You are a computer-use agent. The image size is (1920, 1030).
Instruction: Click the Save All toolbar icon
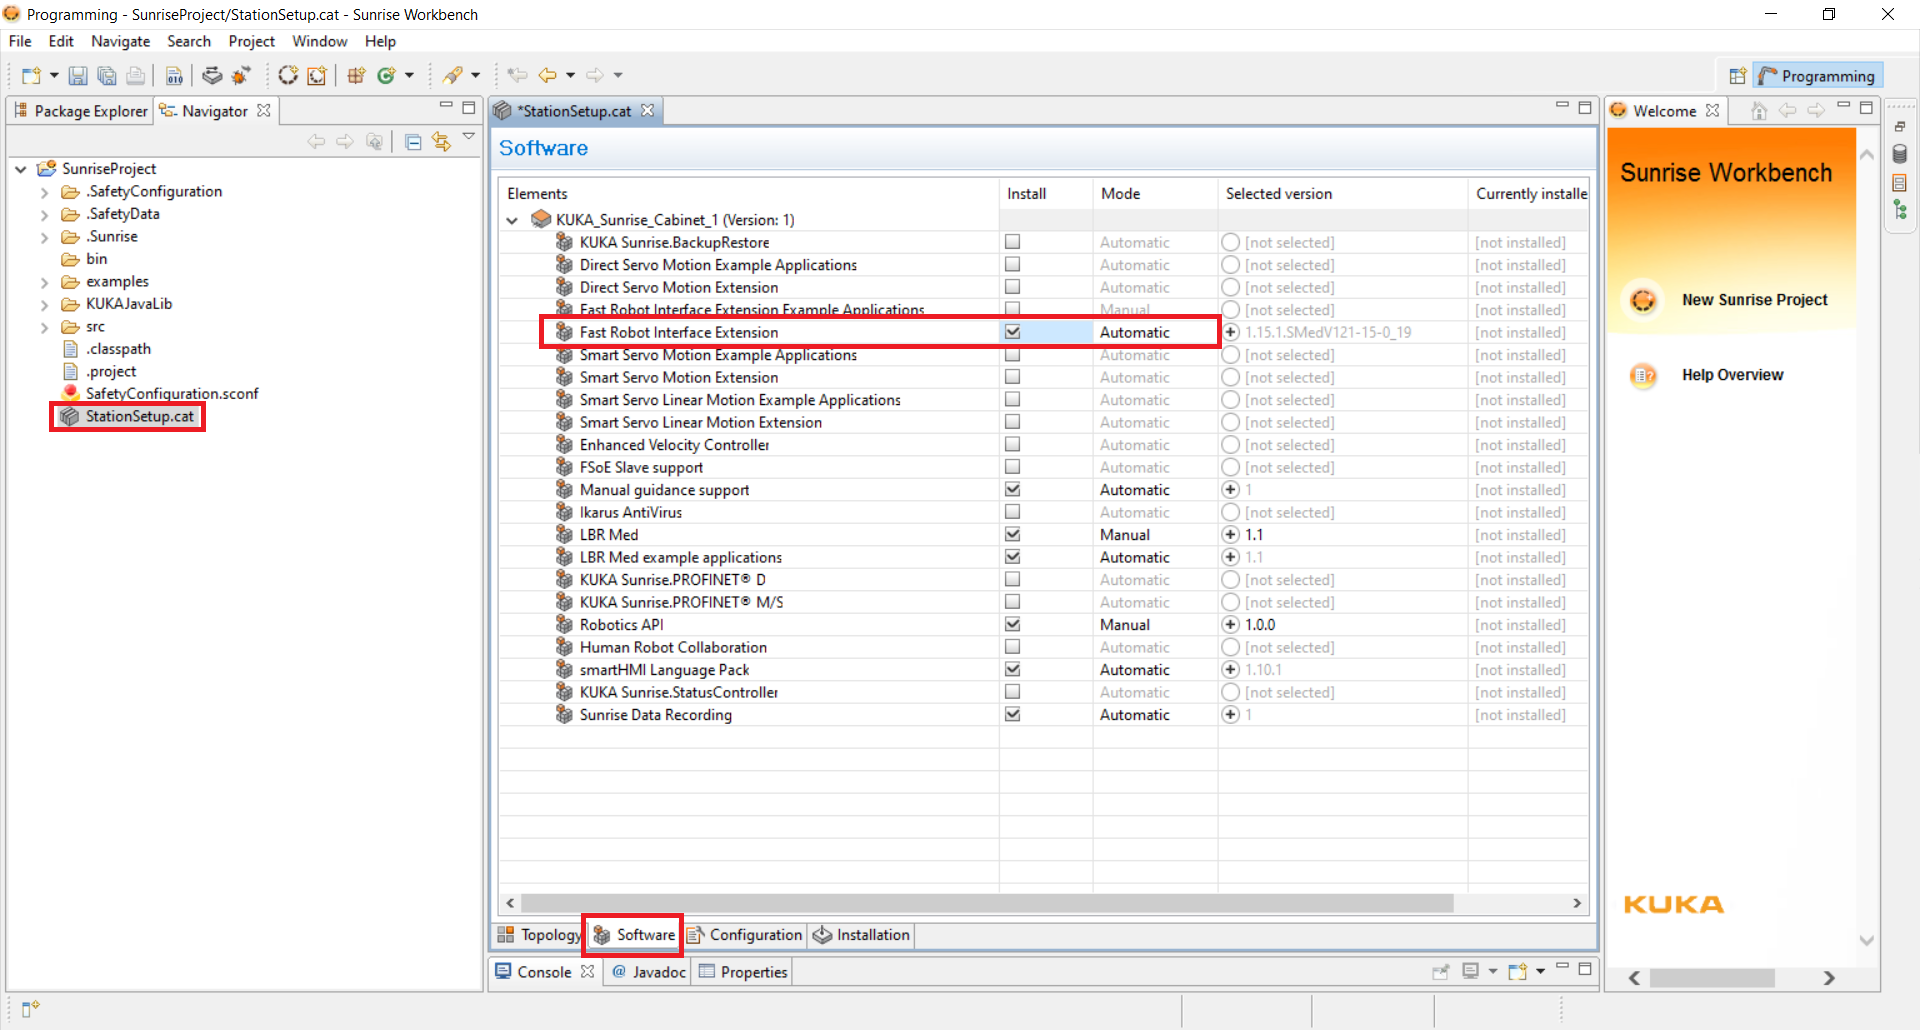107,75
